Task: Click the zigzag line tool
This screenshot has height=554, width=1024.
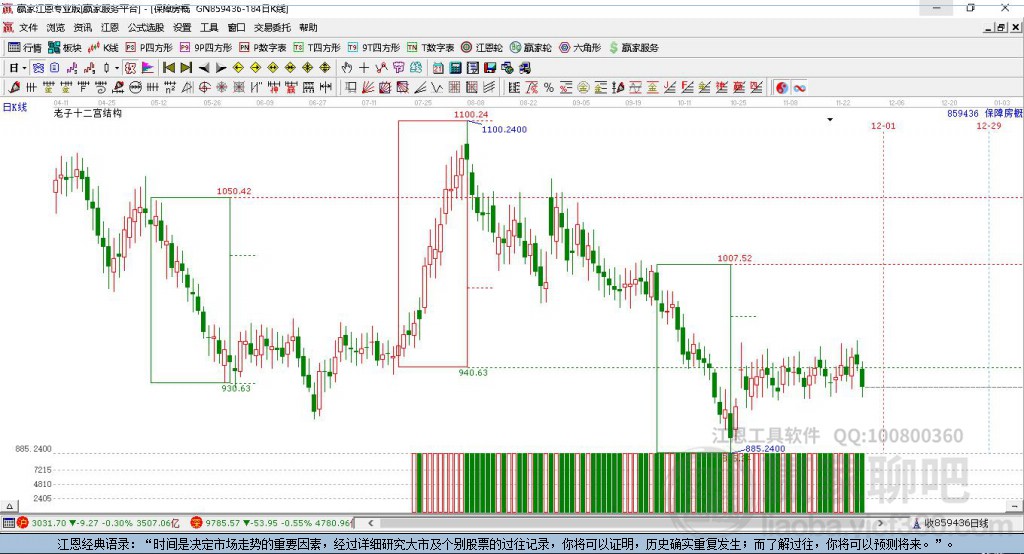Action: (x=437, y=88)
